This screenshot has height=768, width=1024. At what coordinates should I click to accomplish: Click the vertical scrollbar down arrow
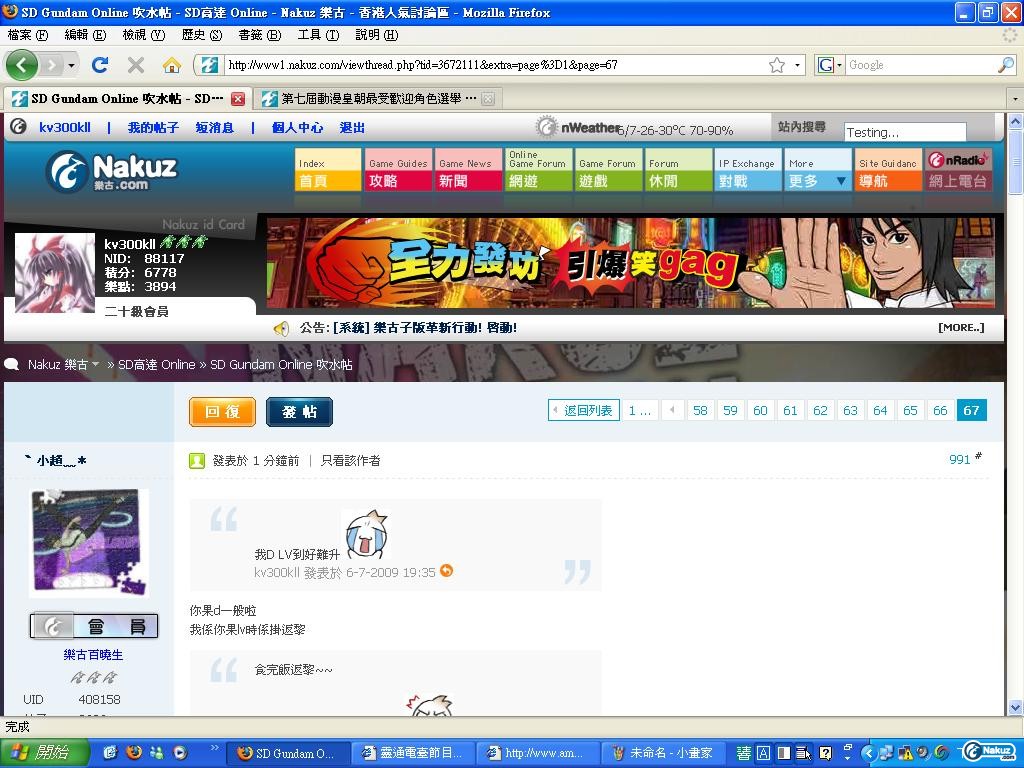[x=1015, y=707]
